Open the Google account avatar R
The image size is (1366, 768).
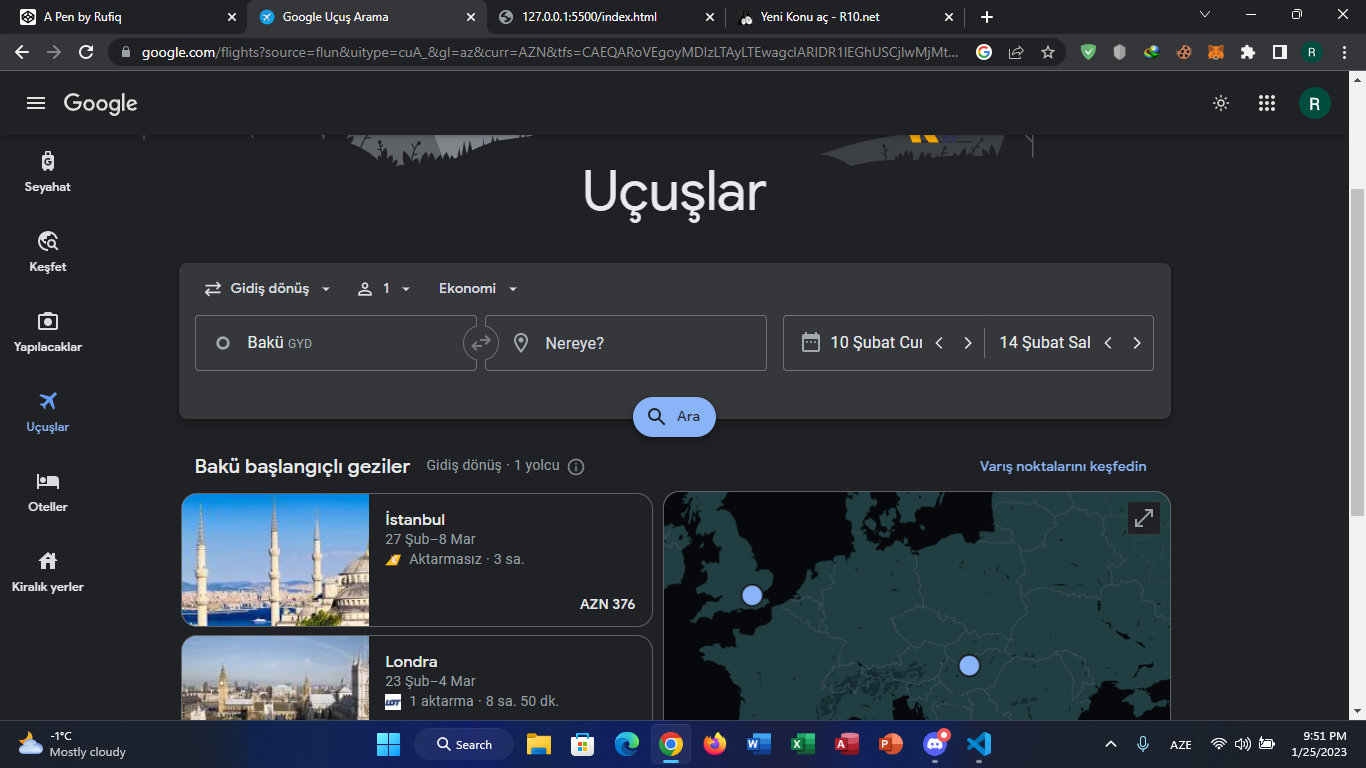(1314, 103)
